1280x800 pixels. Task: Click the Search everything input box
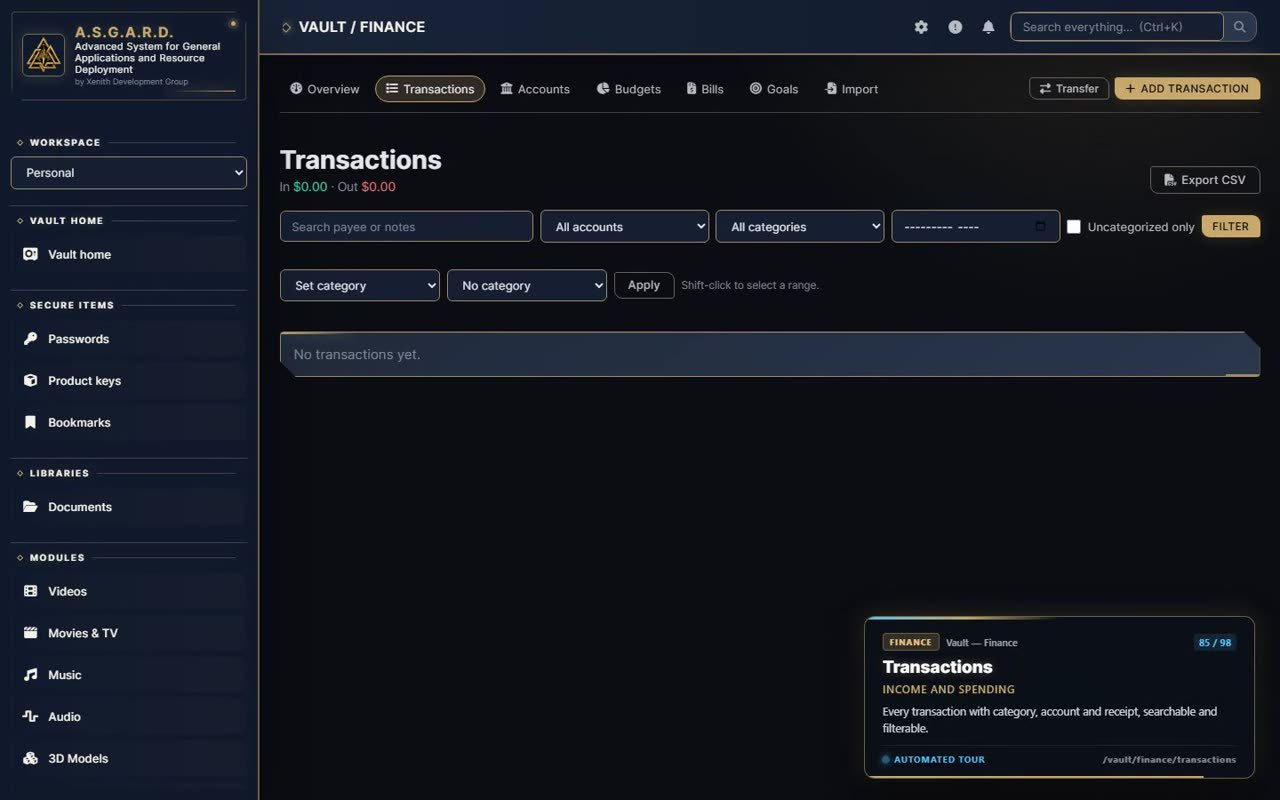pos(1117,27)
